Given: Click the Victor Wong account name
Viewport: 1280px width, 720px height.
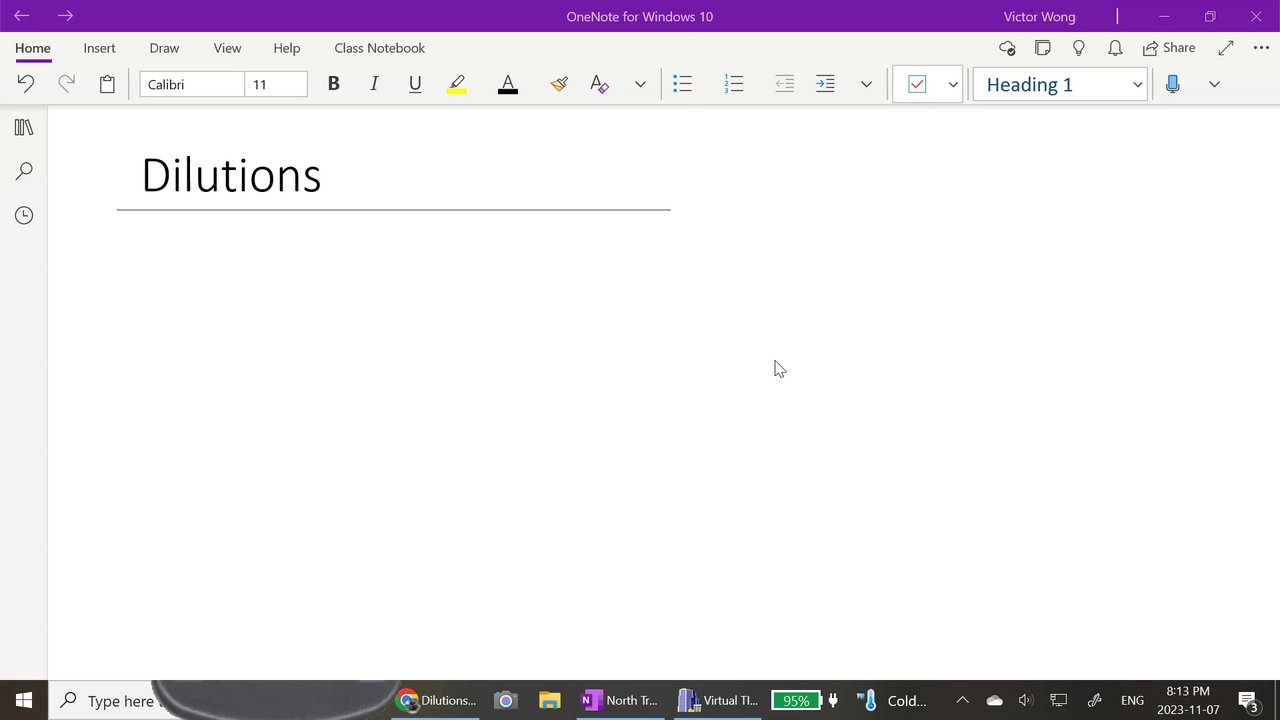Looking at the screenshot, I should pyautogui.click(x=1040, y=16).
